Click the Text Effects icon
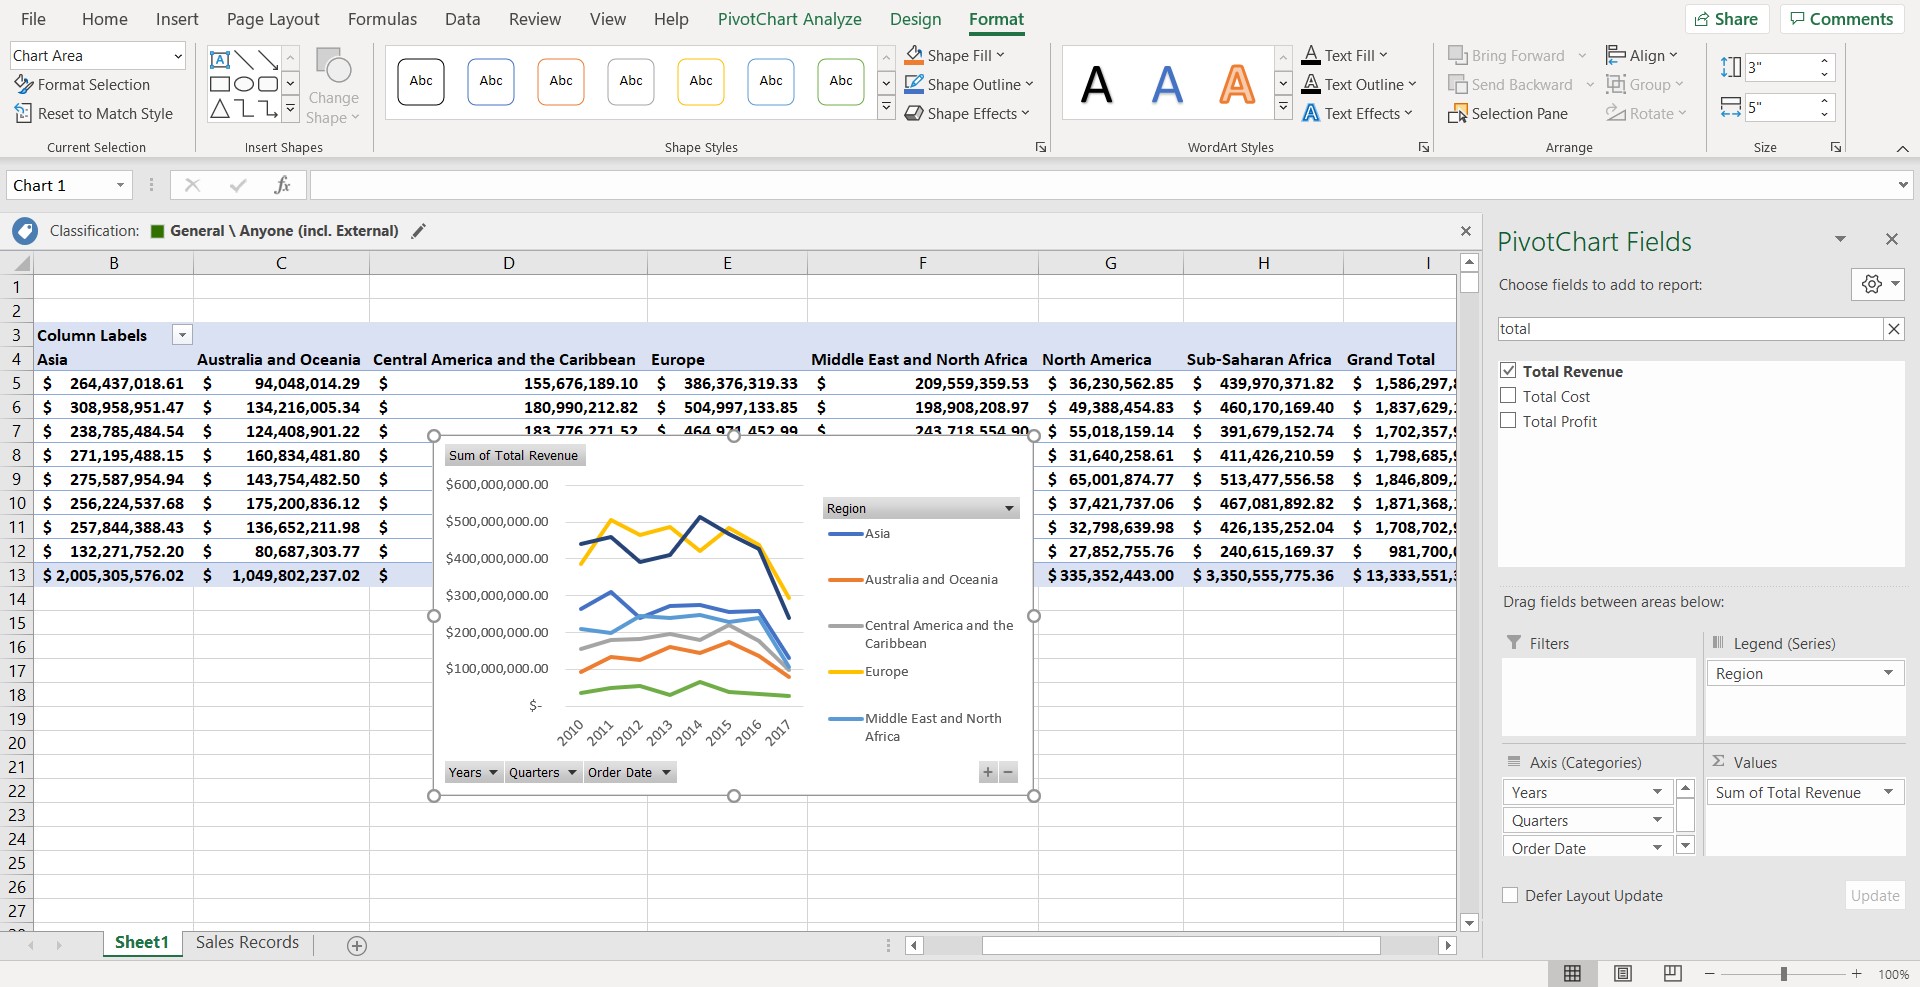Image resolution: width=1920 pixels, height=987 pixels. point(1311,113)
